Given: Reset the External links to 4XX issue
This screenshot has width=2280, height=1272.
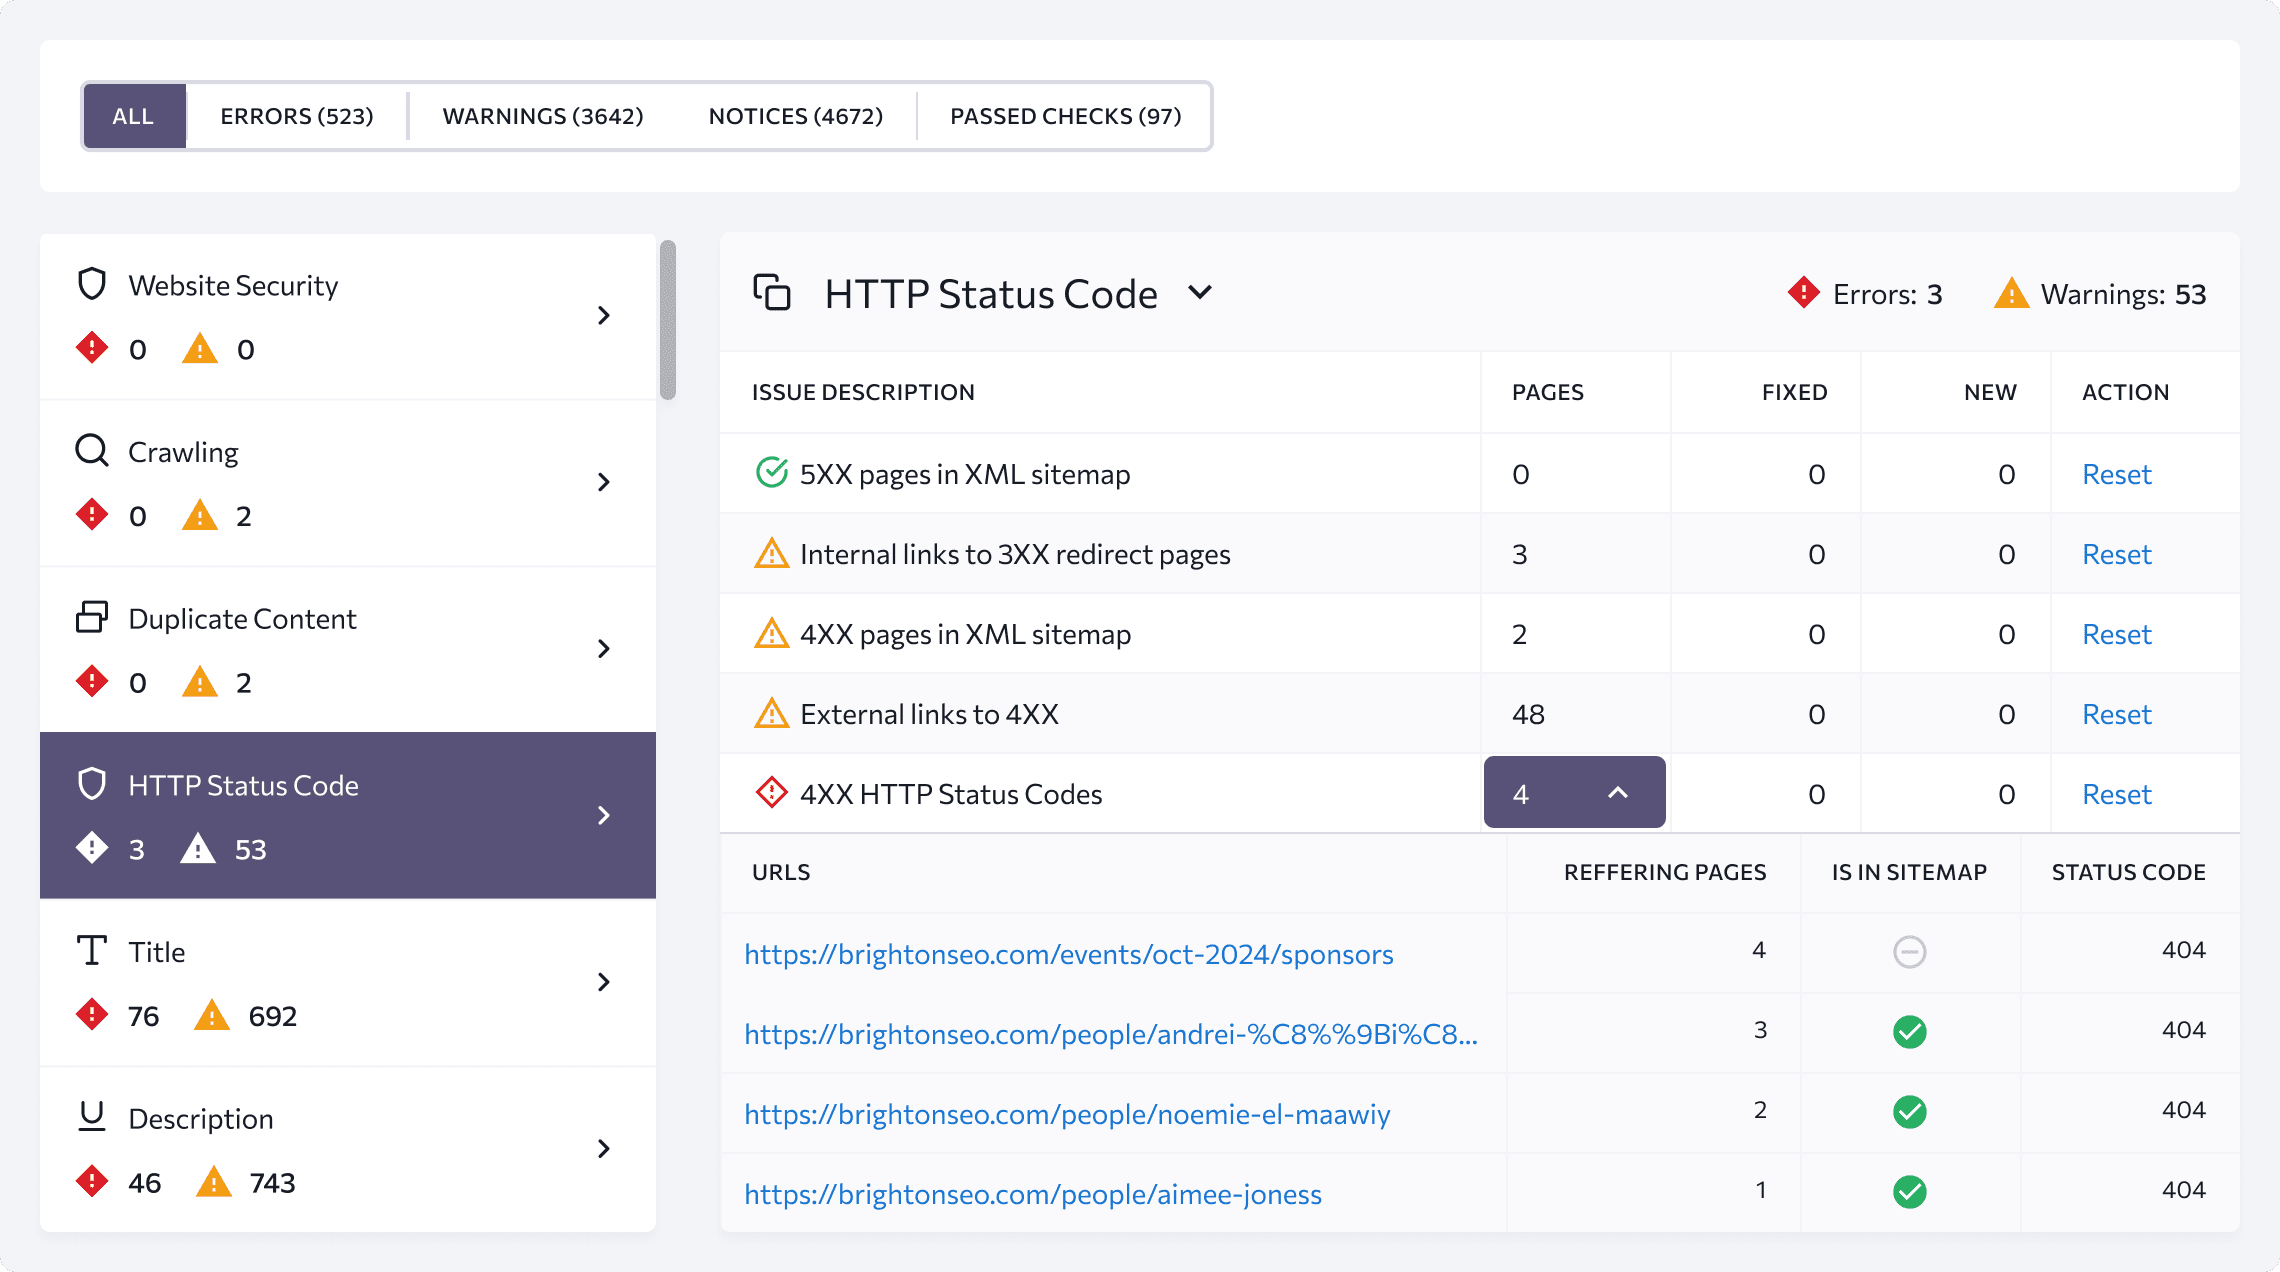Looking at the screenshot, I should point(2116,714).
